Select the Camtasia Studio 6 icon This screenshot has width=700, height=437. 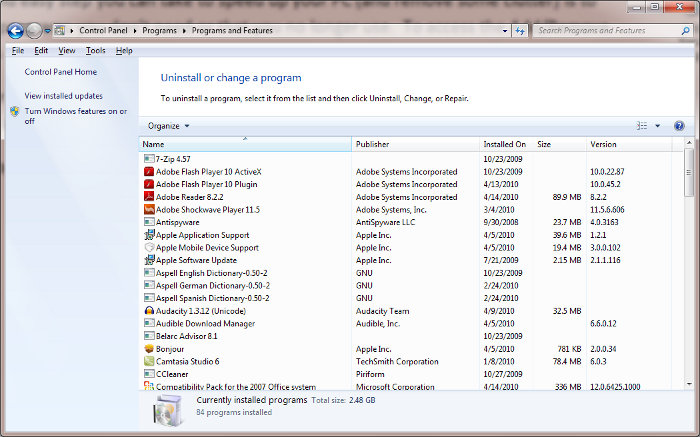(x=149, y=361)
